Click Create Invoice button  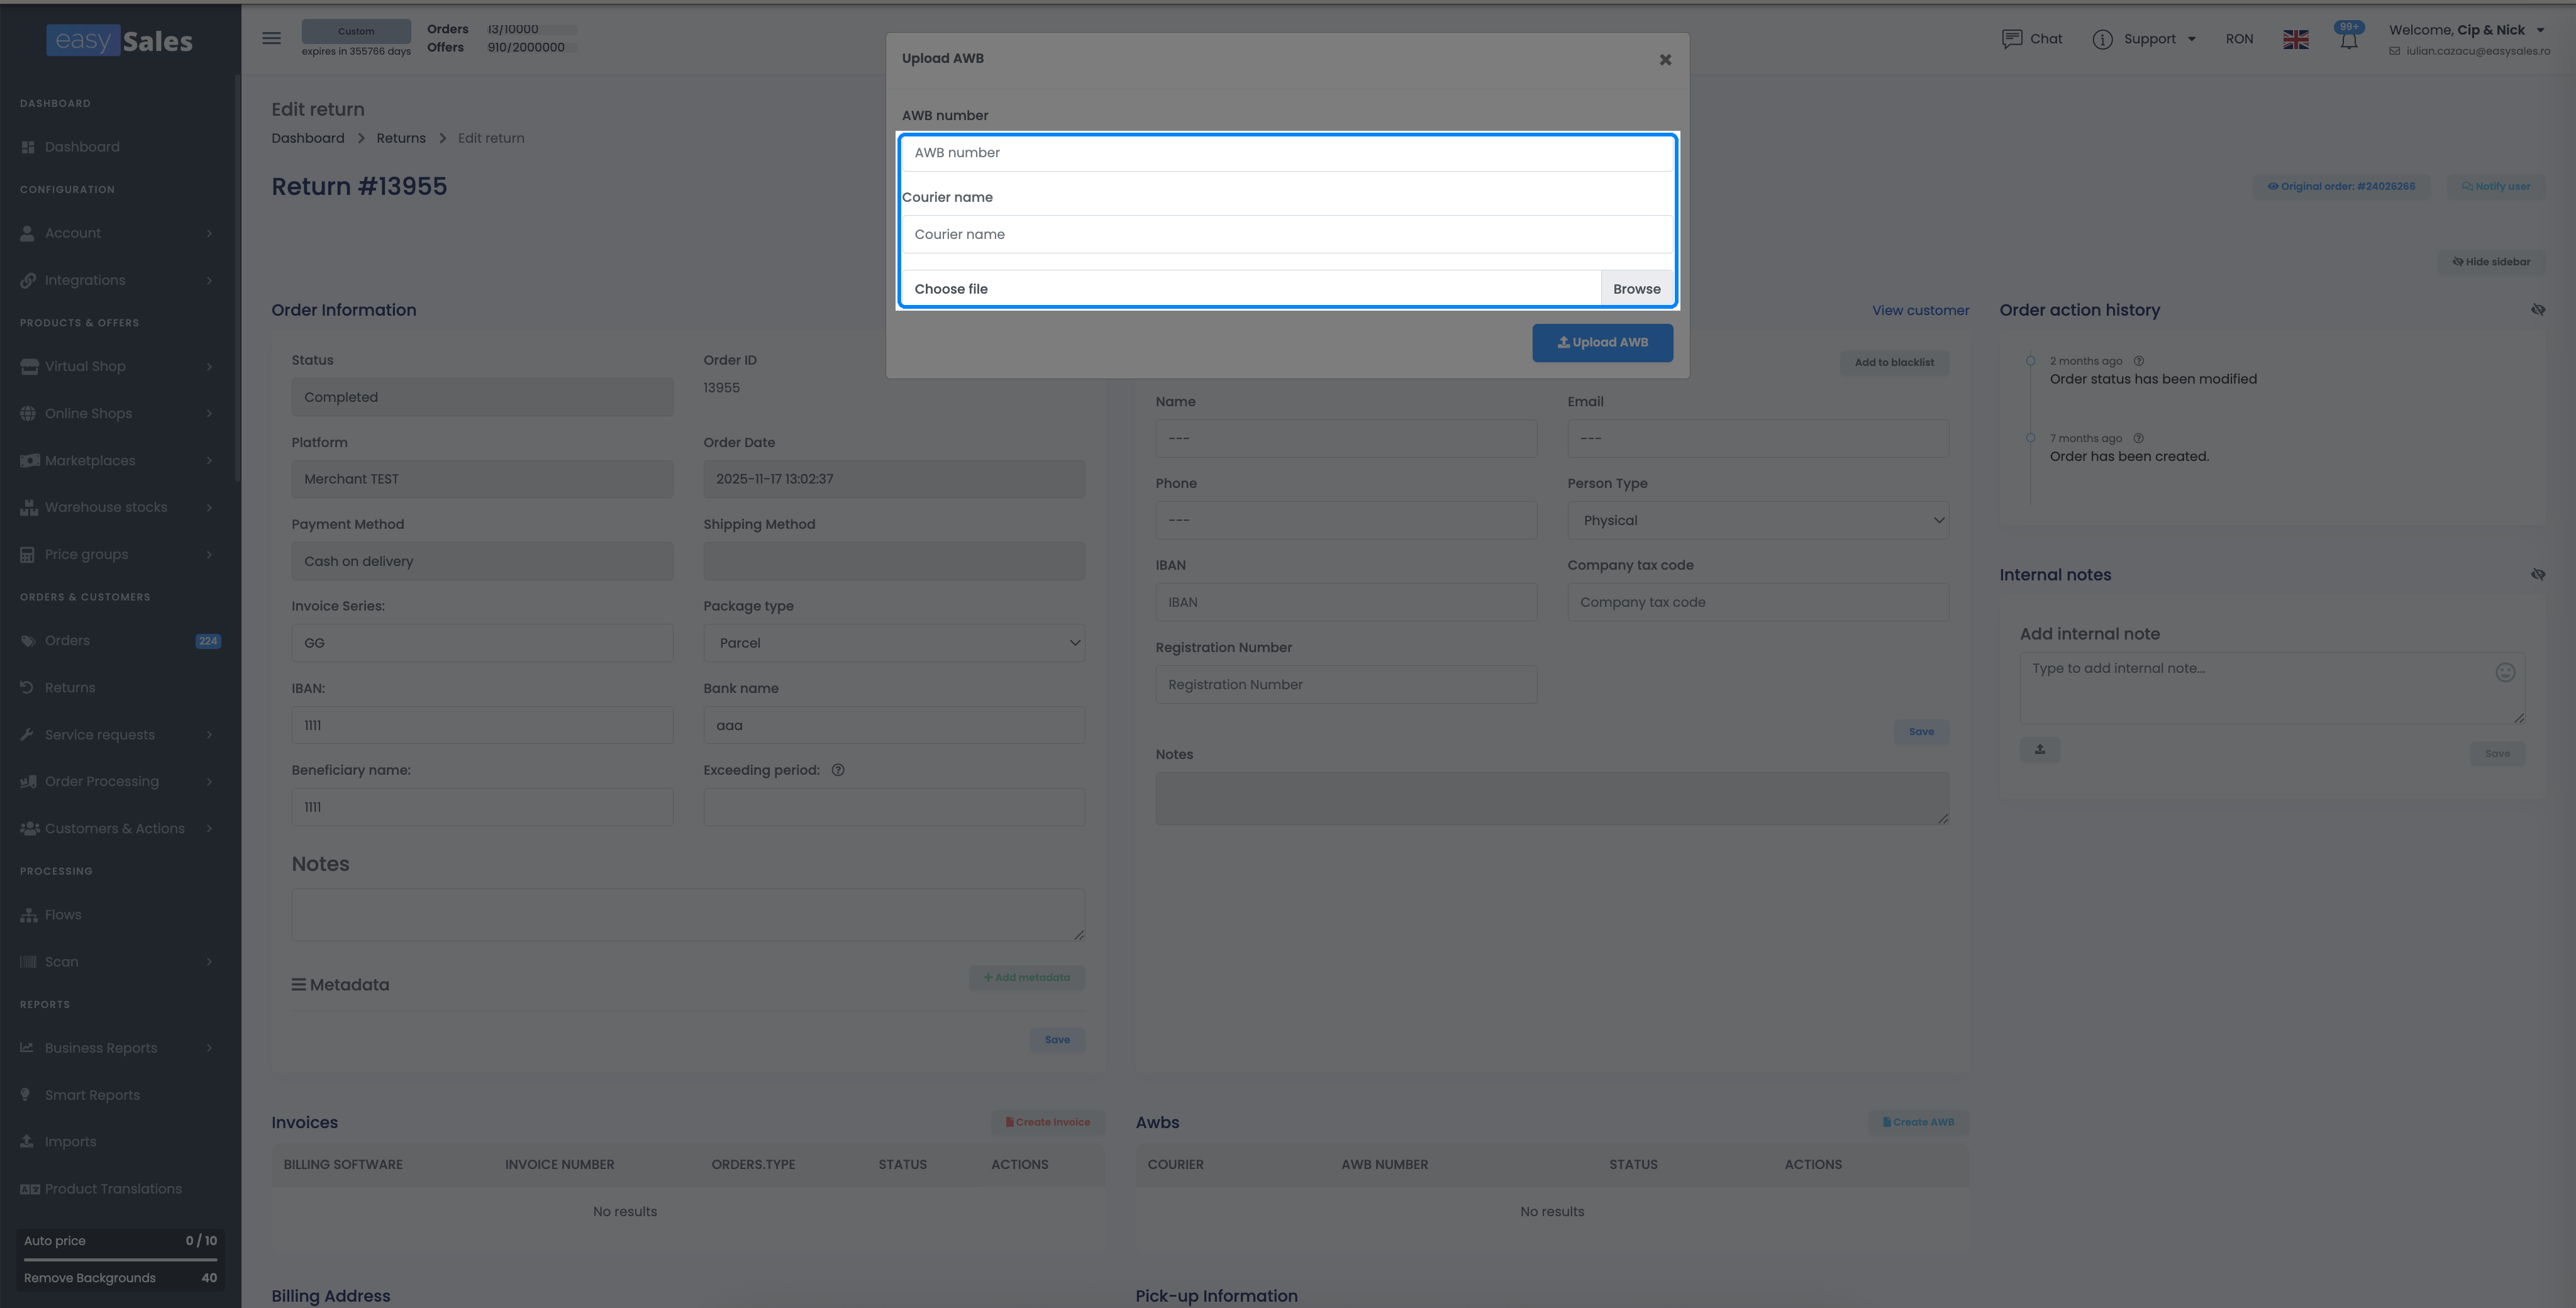(x=1048, y=1122)
